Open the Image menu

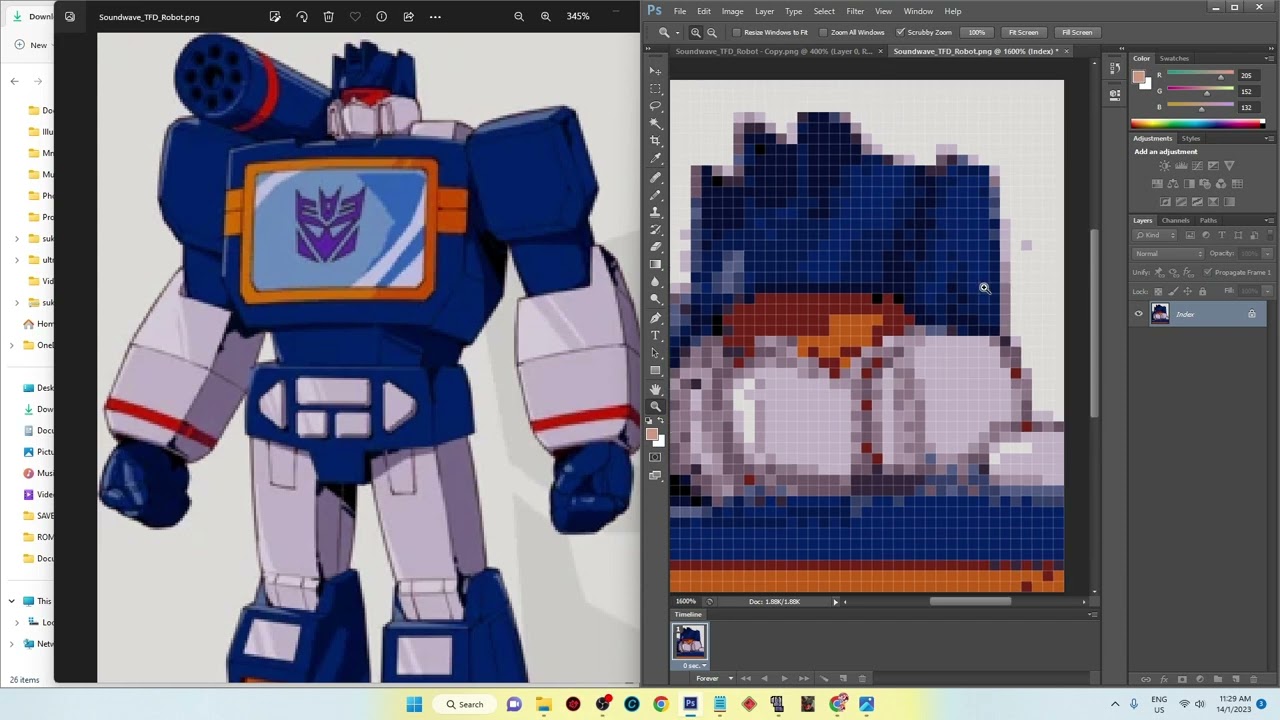[732, 11]
